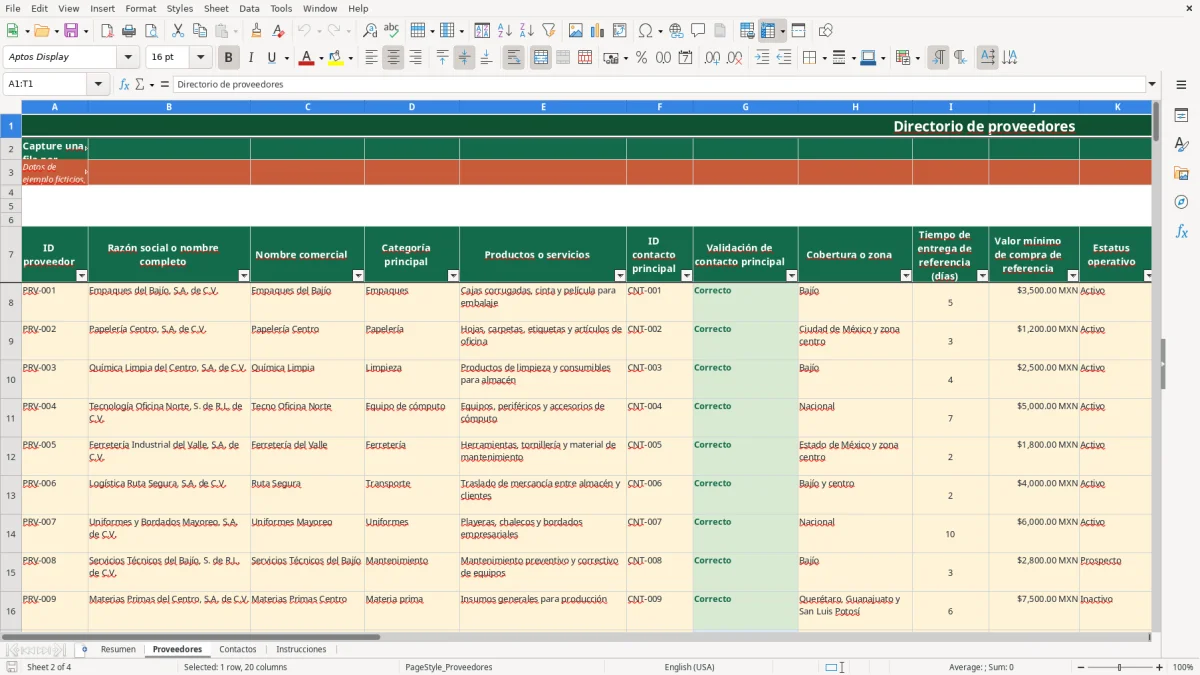Viewport: 1200px width, 675px height.
Task: Click the Name Box showing A1:T1
Action: tap(46, 84)
